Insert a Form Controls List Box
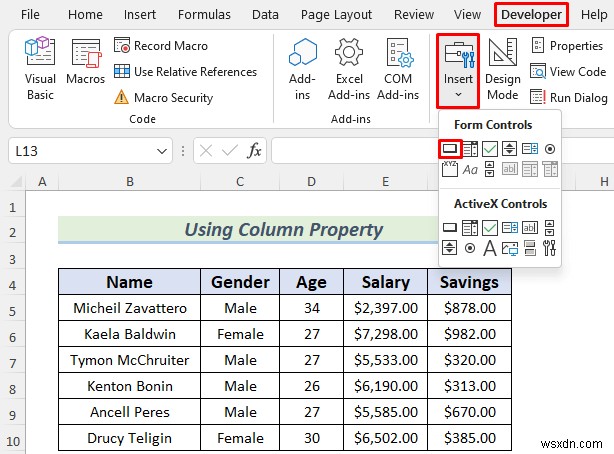 tap(530, 149)
